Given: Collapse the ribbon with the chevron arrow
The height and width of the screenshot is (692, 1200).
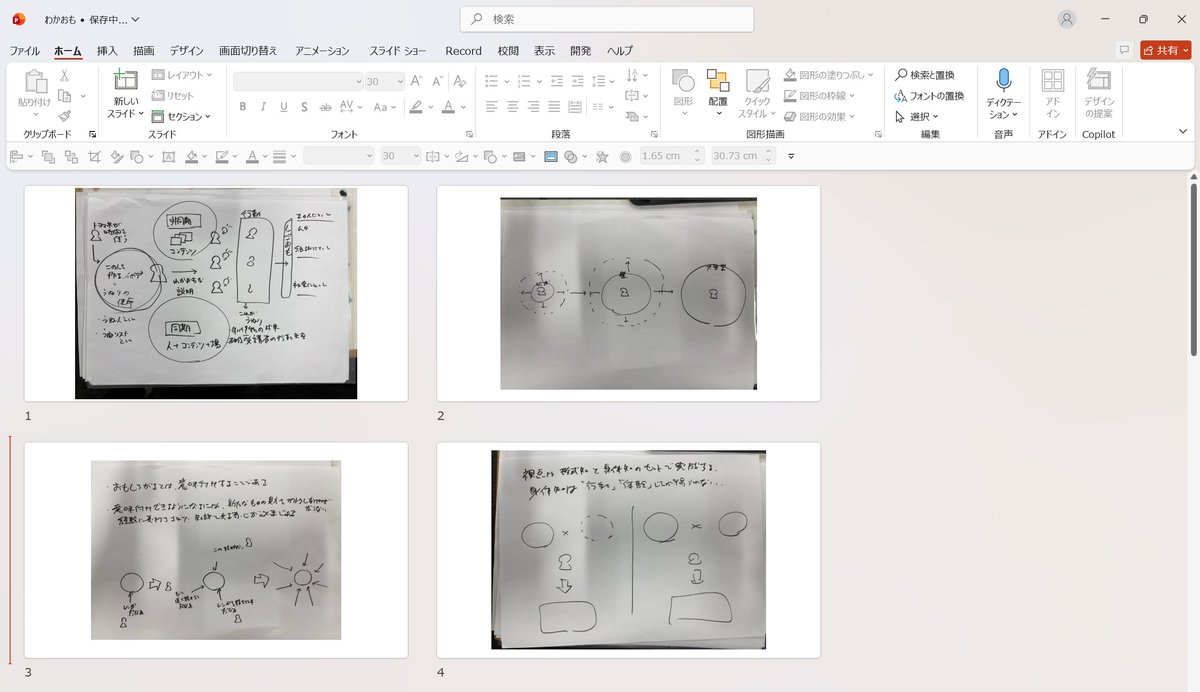Looking at the screenshot, I should [1183, 131].
